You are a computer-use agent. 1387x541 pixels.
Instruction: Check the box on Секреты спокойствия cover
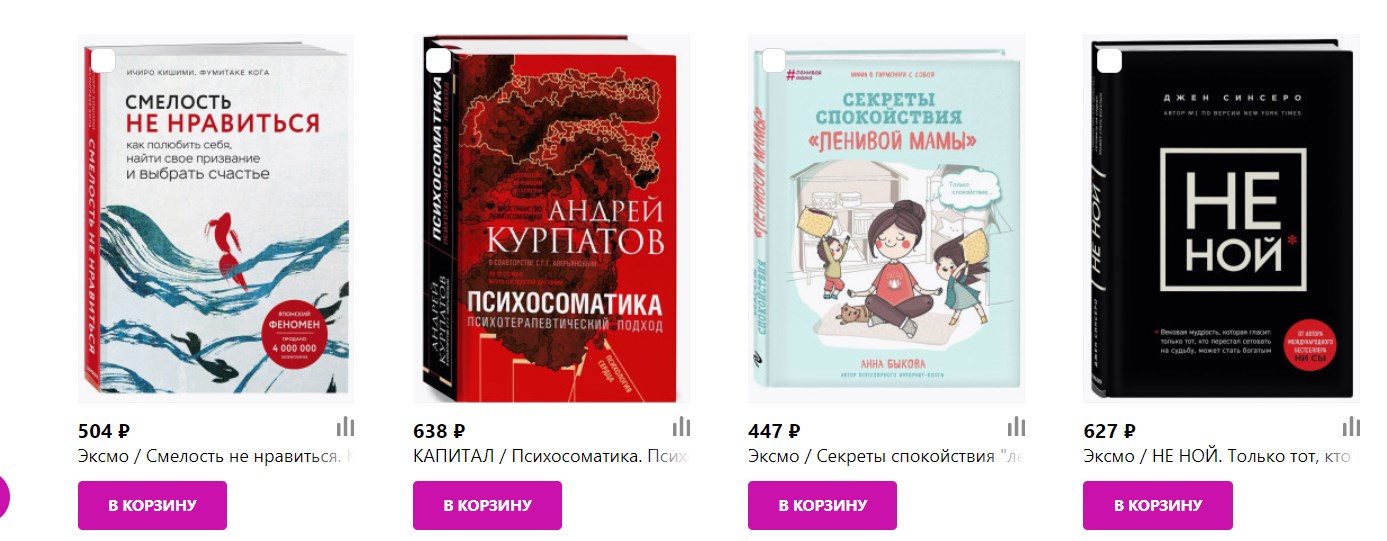[x=773, y=61]
